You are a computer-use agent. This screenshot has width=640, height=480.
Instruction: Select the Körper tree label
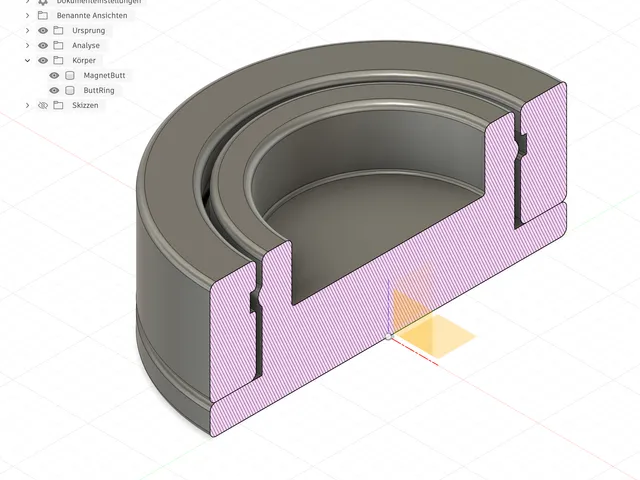[x=84, y=60]
